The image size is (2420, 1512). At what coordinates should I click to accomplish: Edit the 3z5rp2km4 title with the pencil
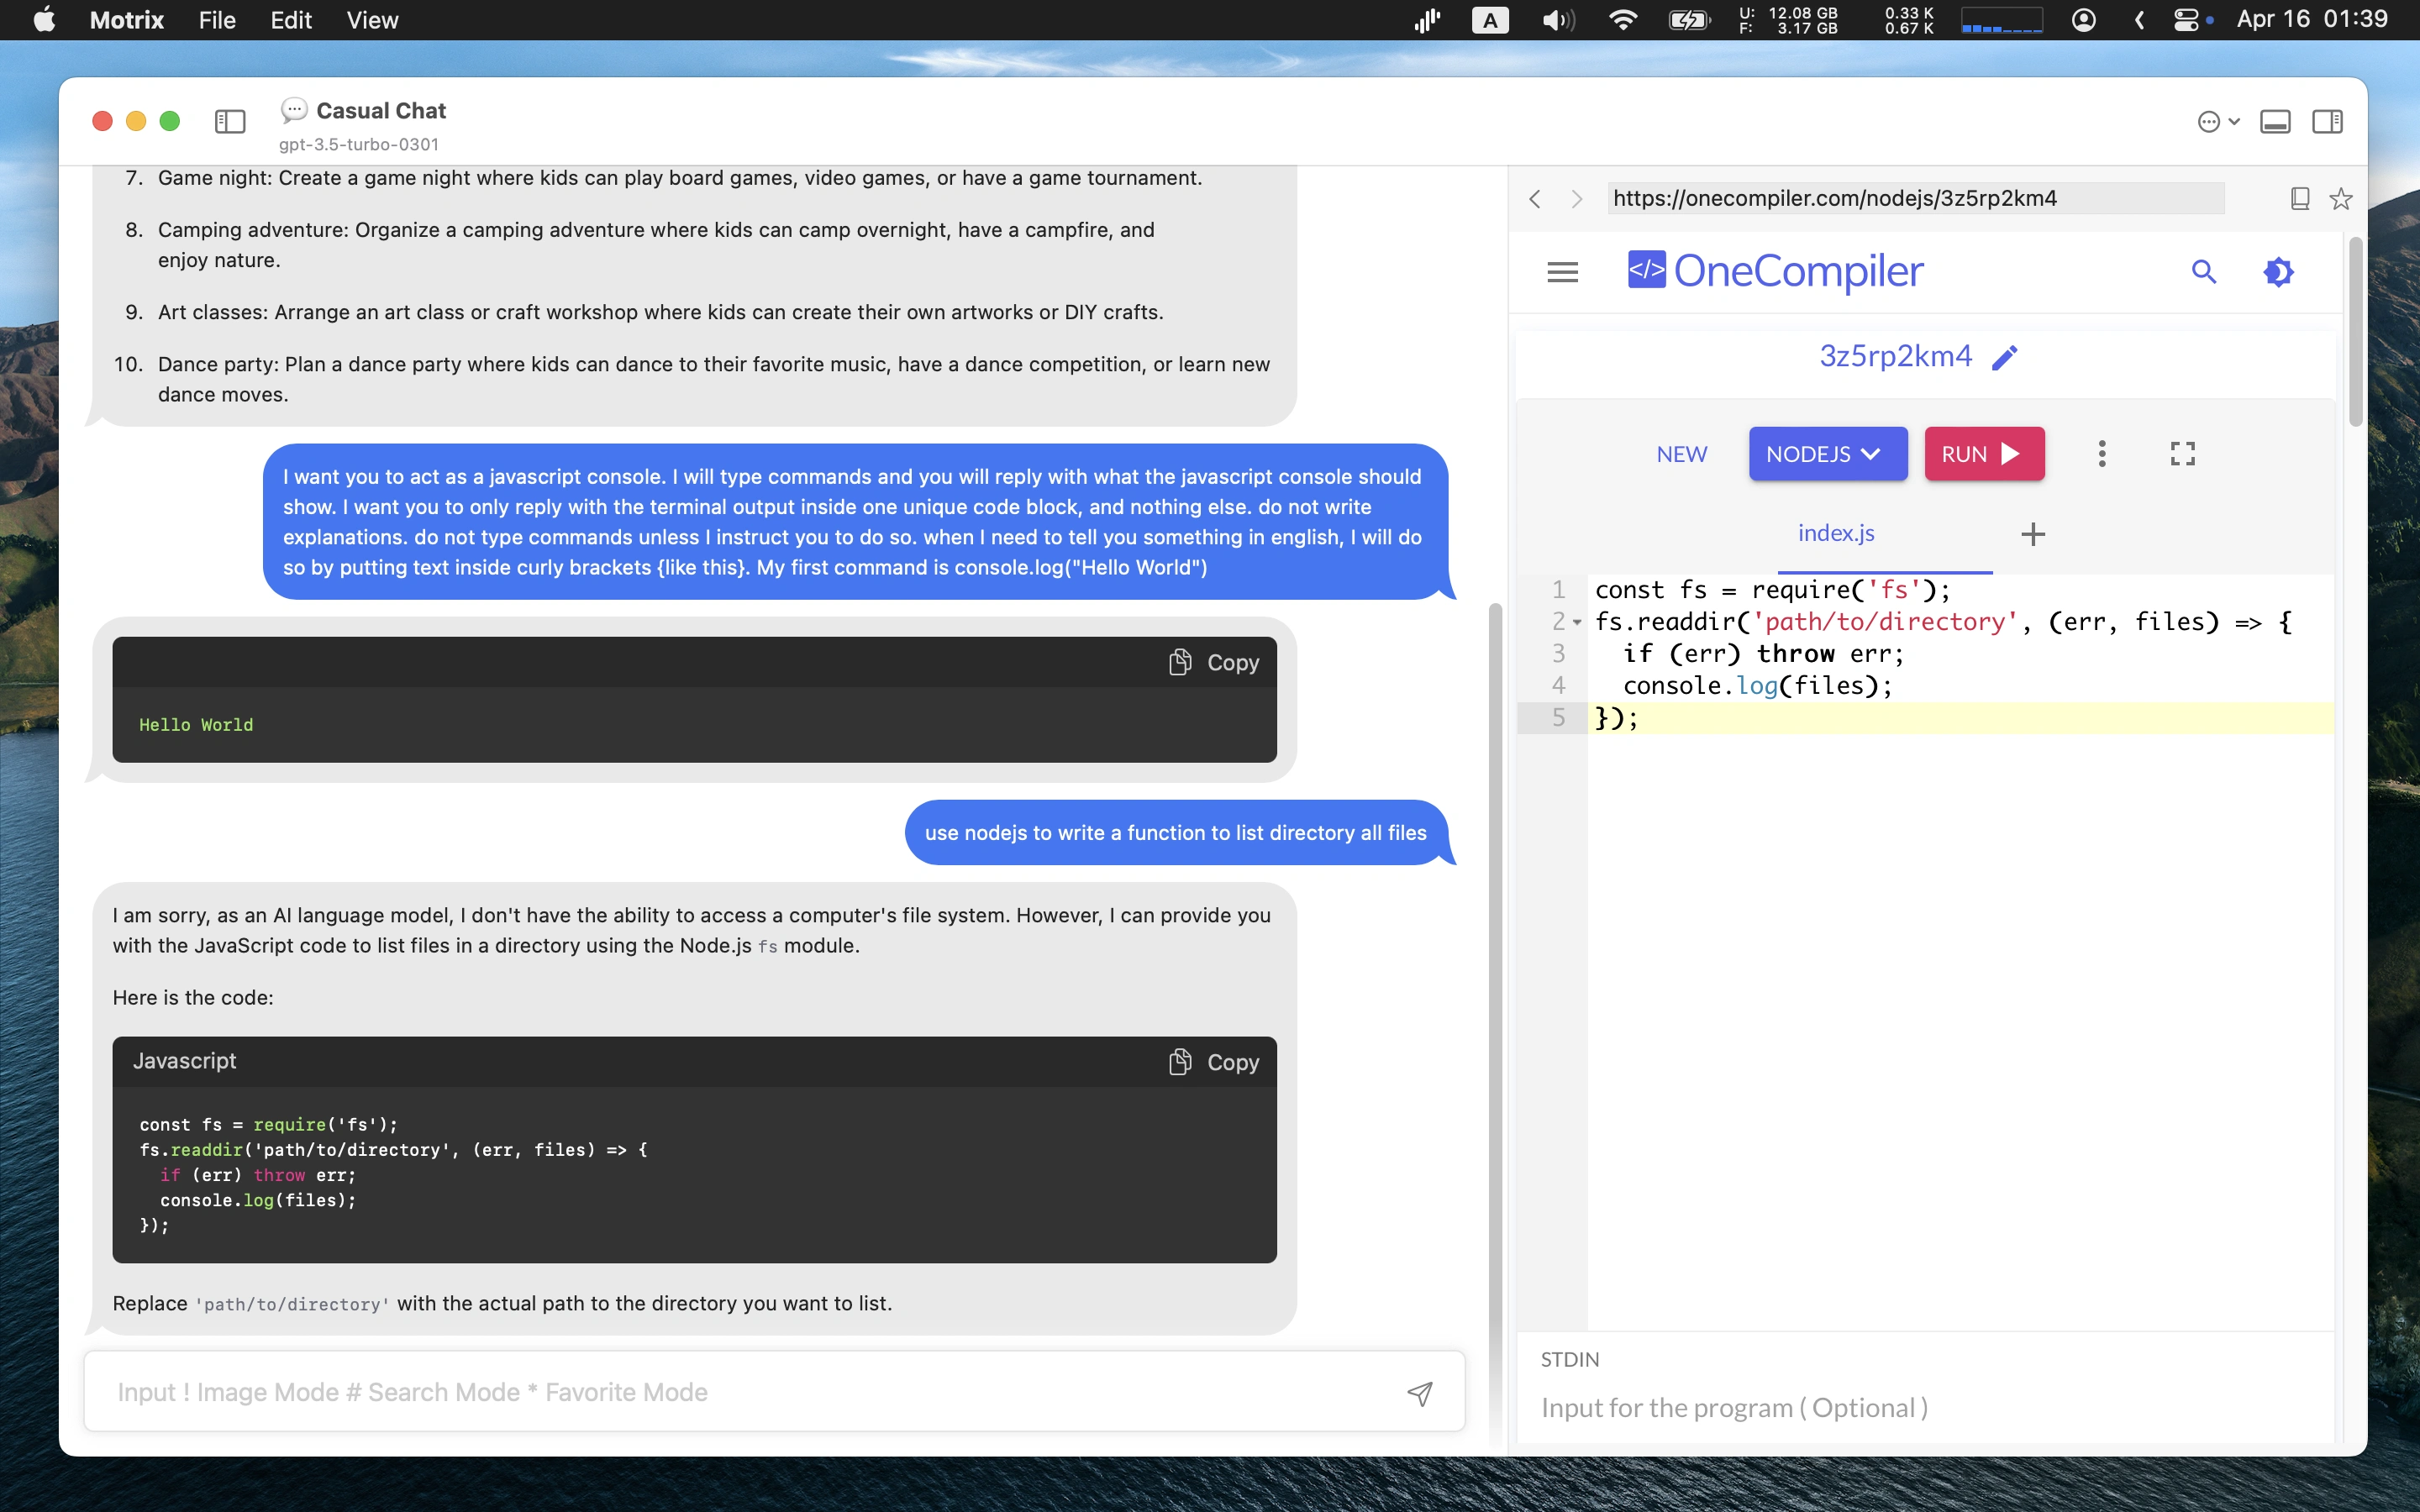click(2005, 358)
